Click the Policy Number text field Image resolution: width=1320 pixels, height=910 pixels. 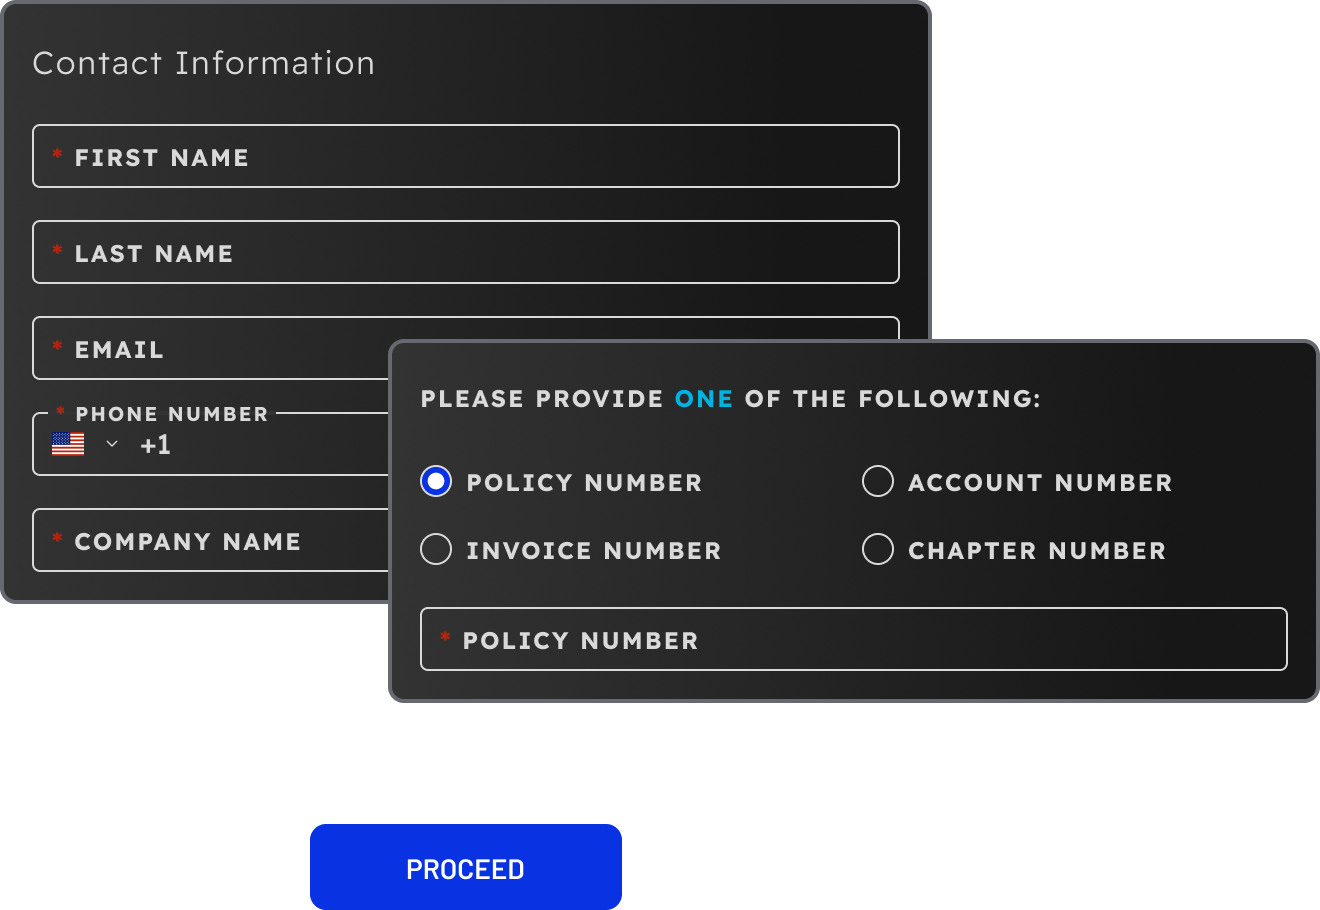pyautogui.click(x=853, y=639)
